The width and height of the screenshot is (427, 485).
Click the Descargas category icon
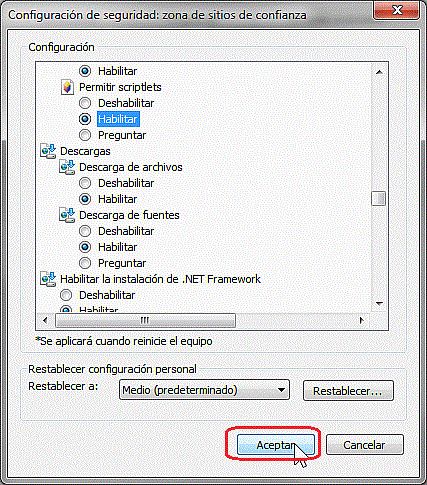(x=48, y=151)
